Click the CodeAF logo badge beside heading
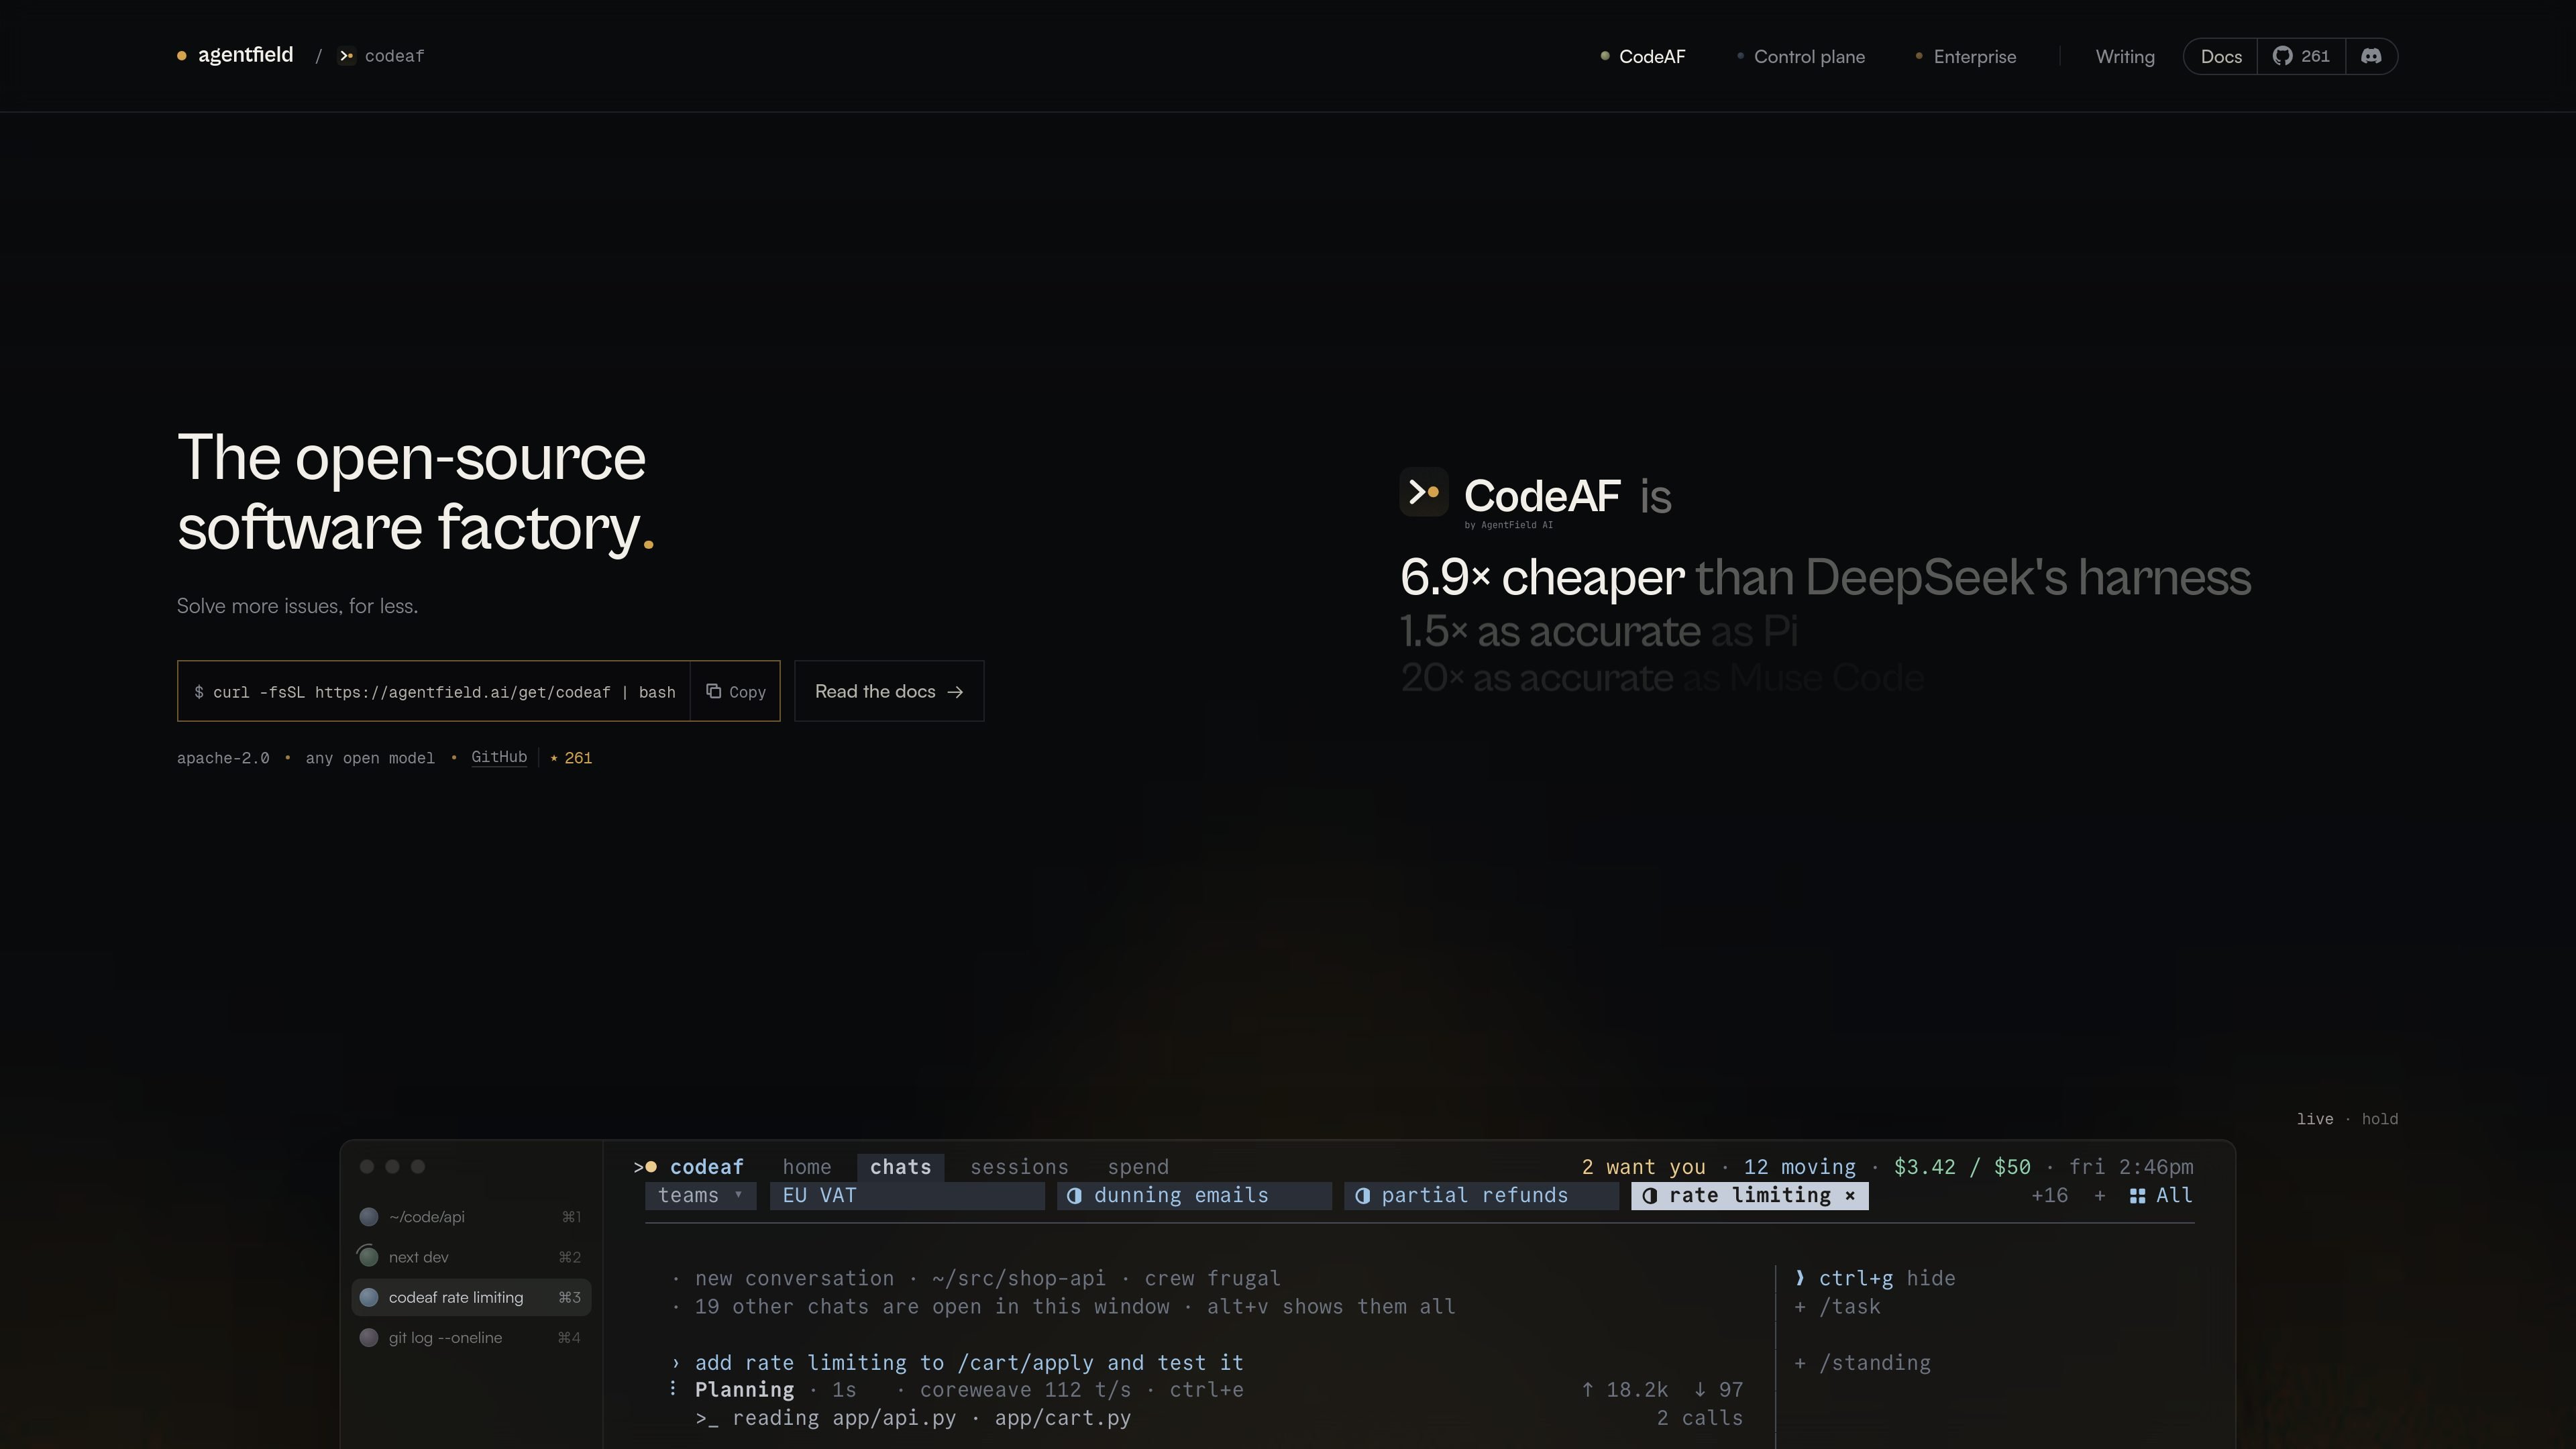Image resolution: width=2576 pixels, height=1449 pixels. click(x=1423, y=492)
